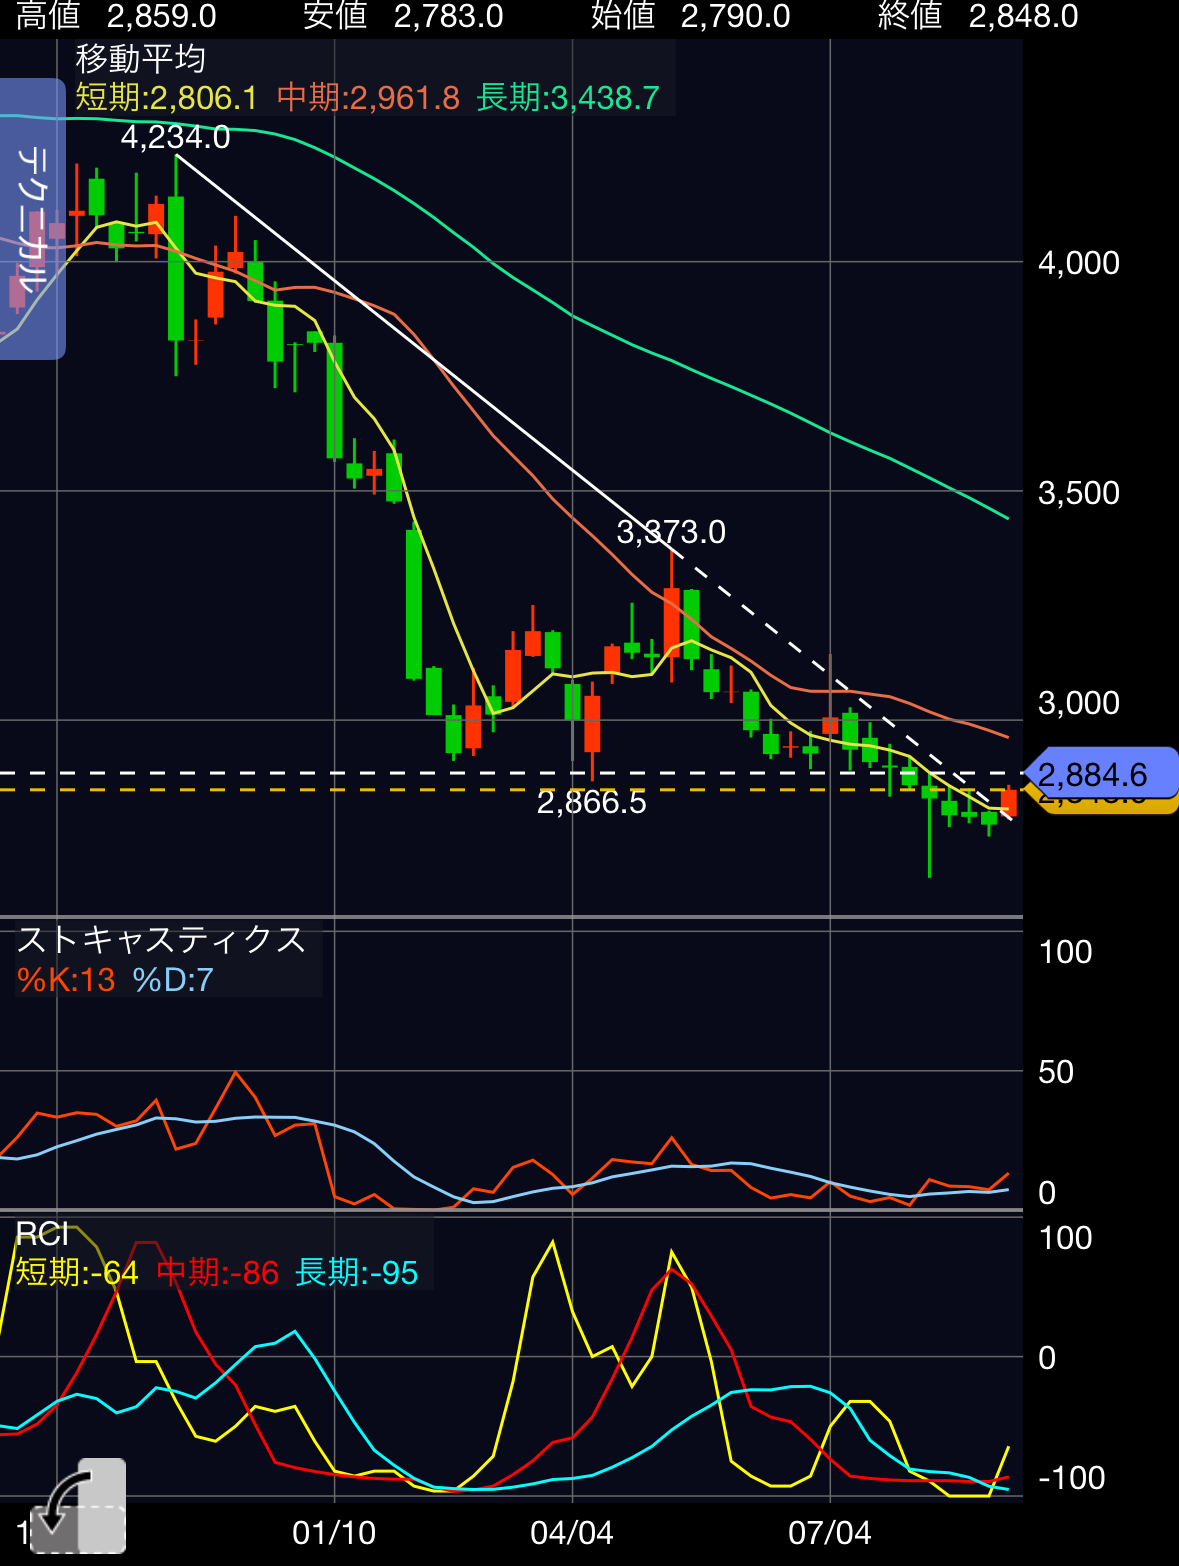The height and width of the screenshot is (1566, 1179).
Task: Tap the ストキャスティクス indicator title
Action: point(161,940)
